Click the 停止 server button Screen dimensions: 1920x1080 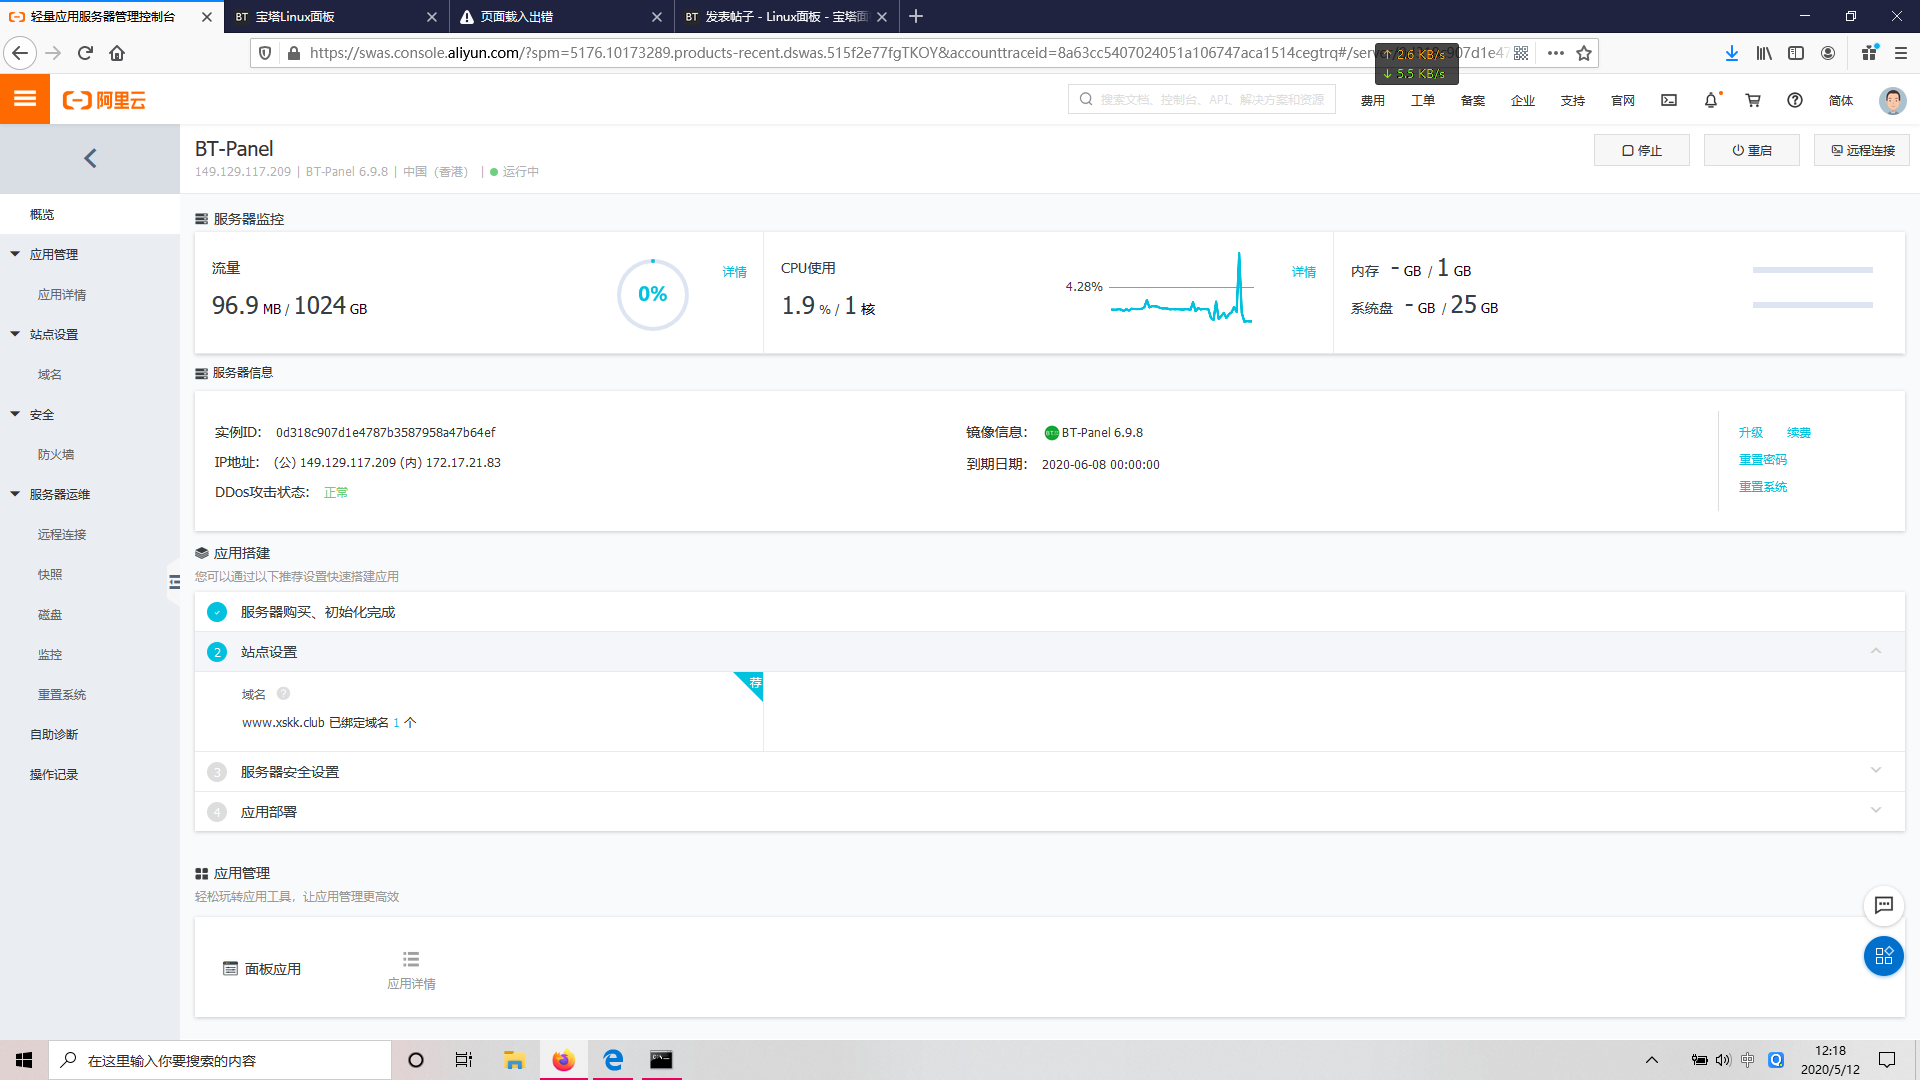1642,150
